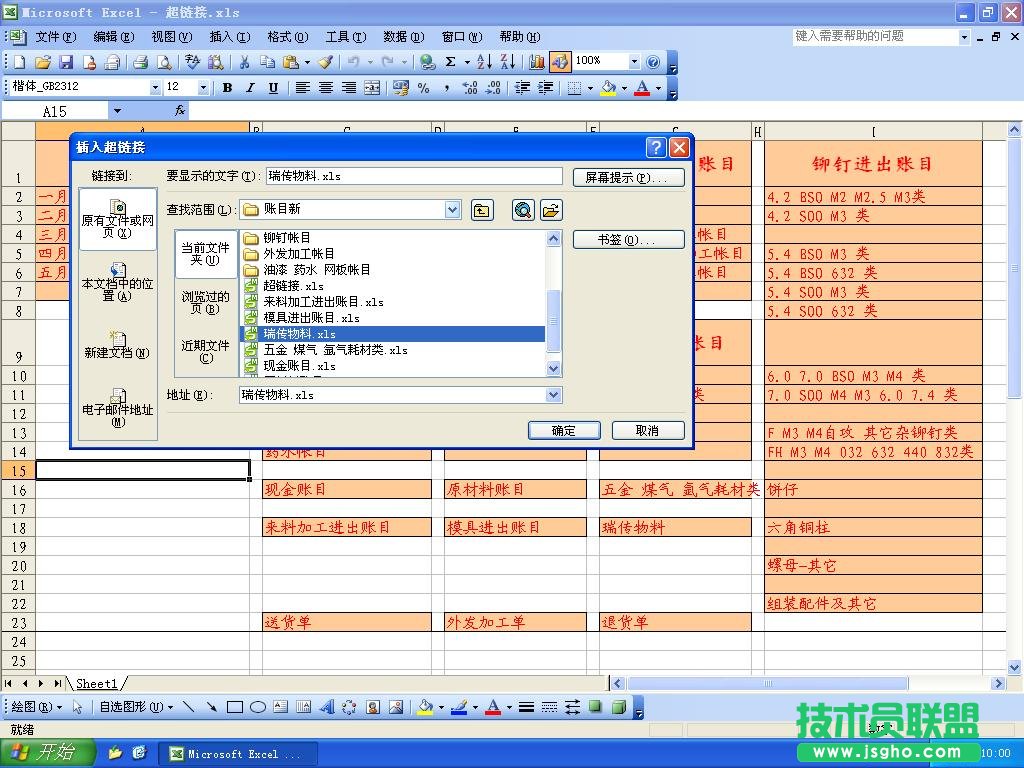This screenshot has width=1024, height=768.
Task: Open the 查找范围 folder dropdown
Action: pyautogui.click(x=451, y=209)
